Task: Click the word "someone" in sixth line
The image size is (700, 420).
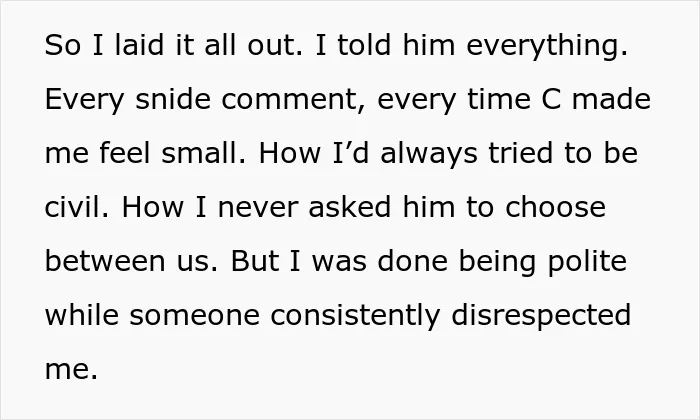Action: pos(195,316)
